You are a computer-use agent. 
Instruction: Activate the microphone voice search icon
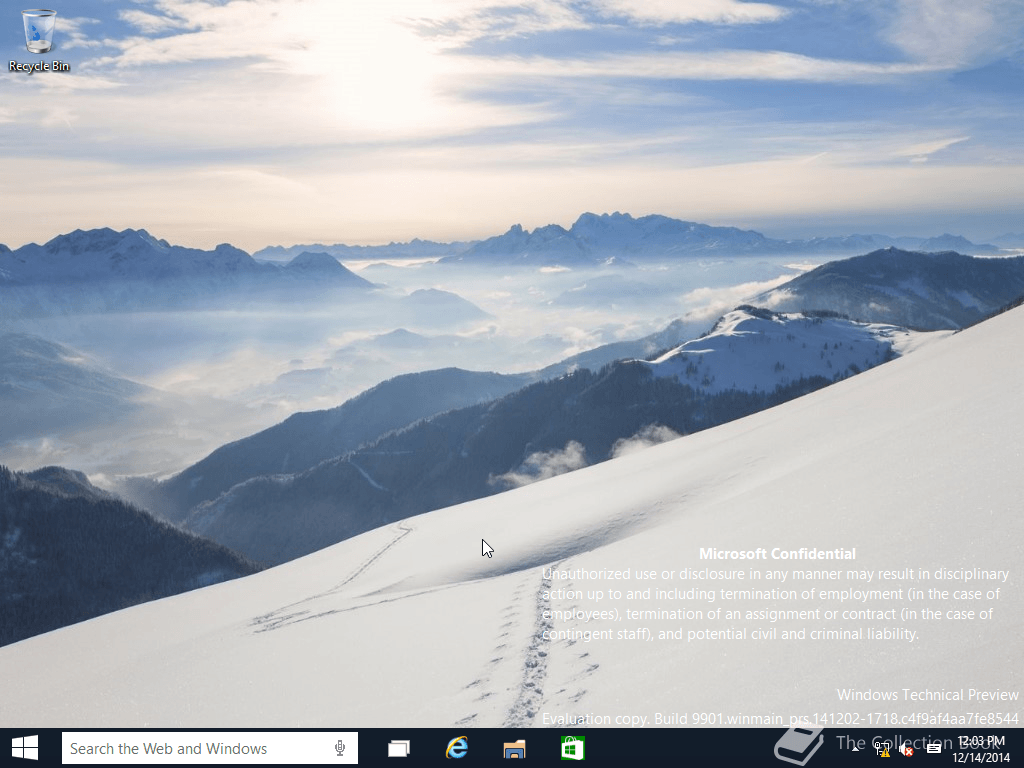340,748
